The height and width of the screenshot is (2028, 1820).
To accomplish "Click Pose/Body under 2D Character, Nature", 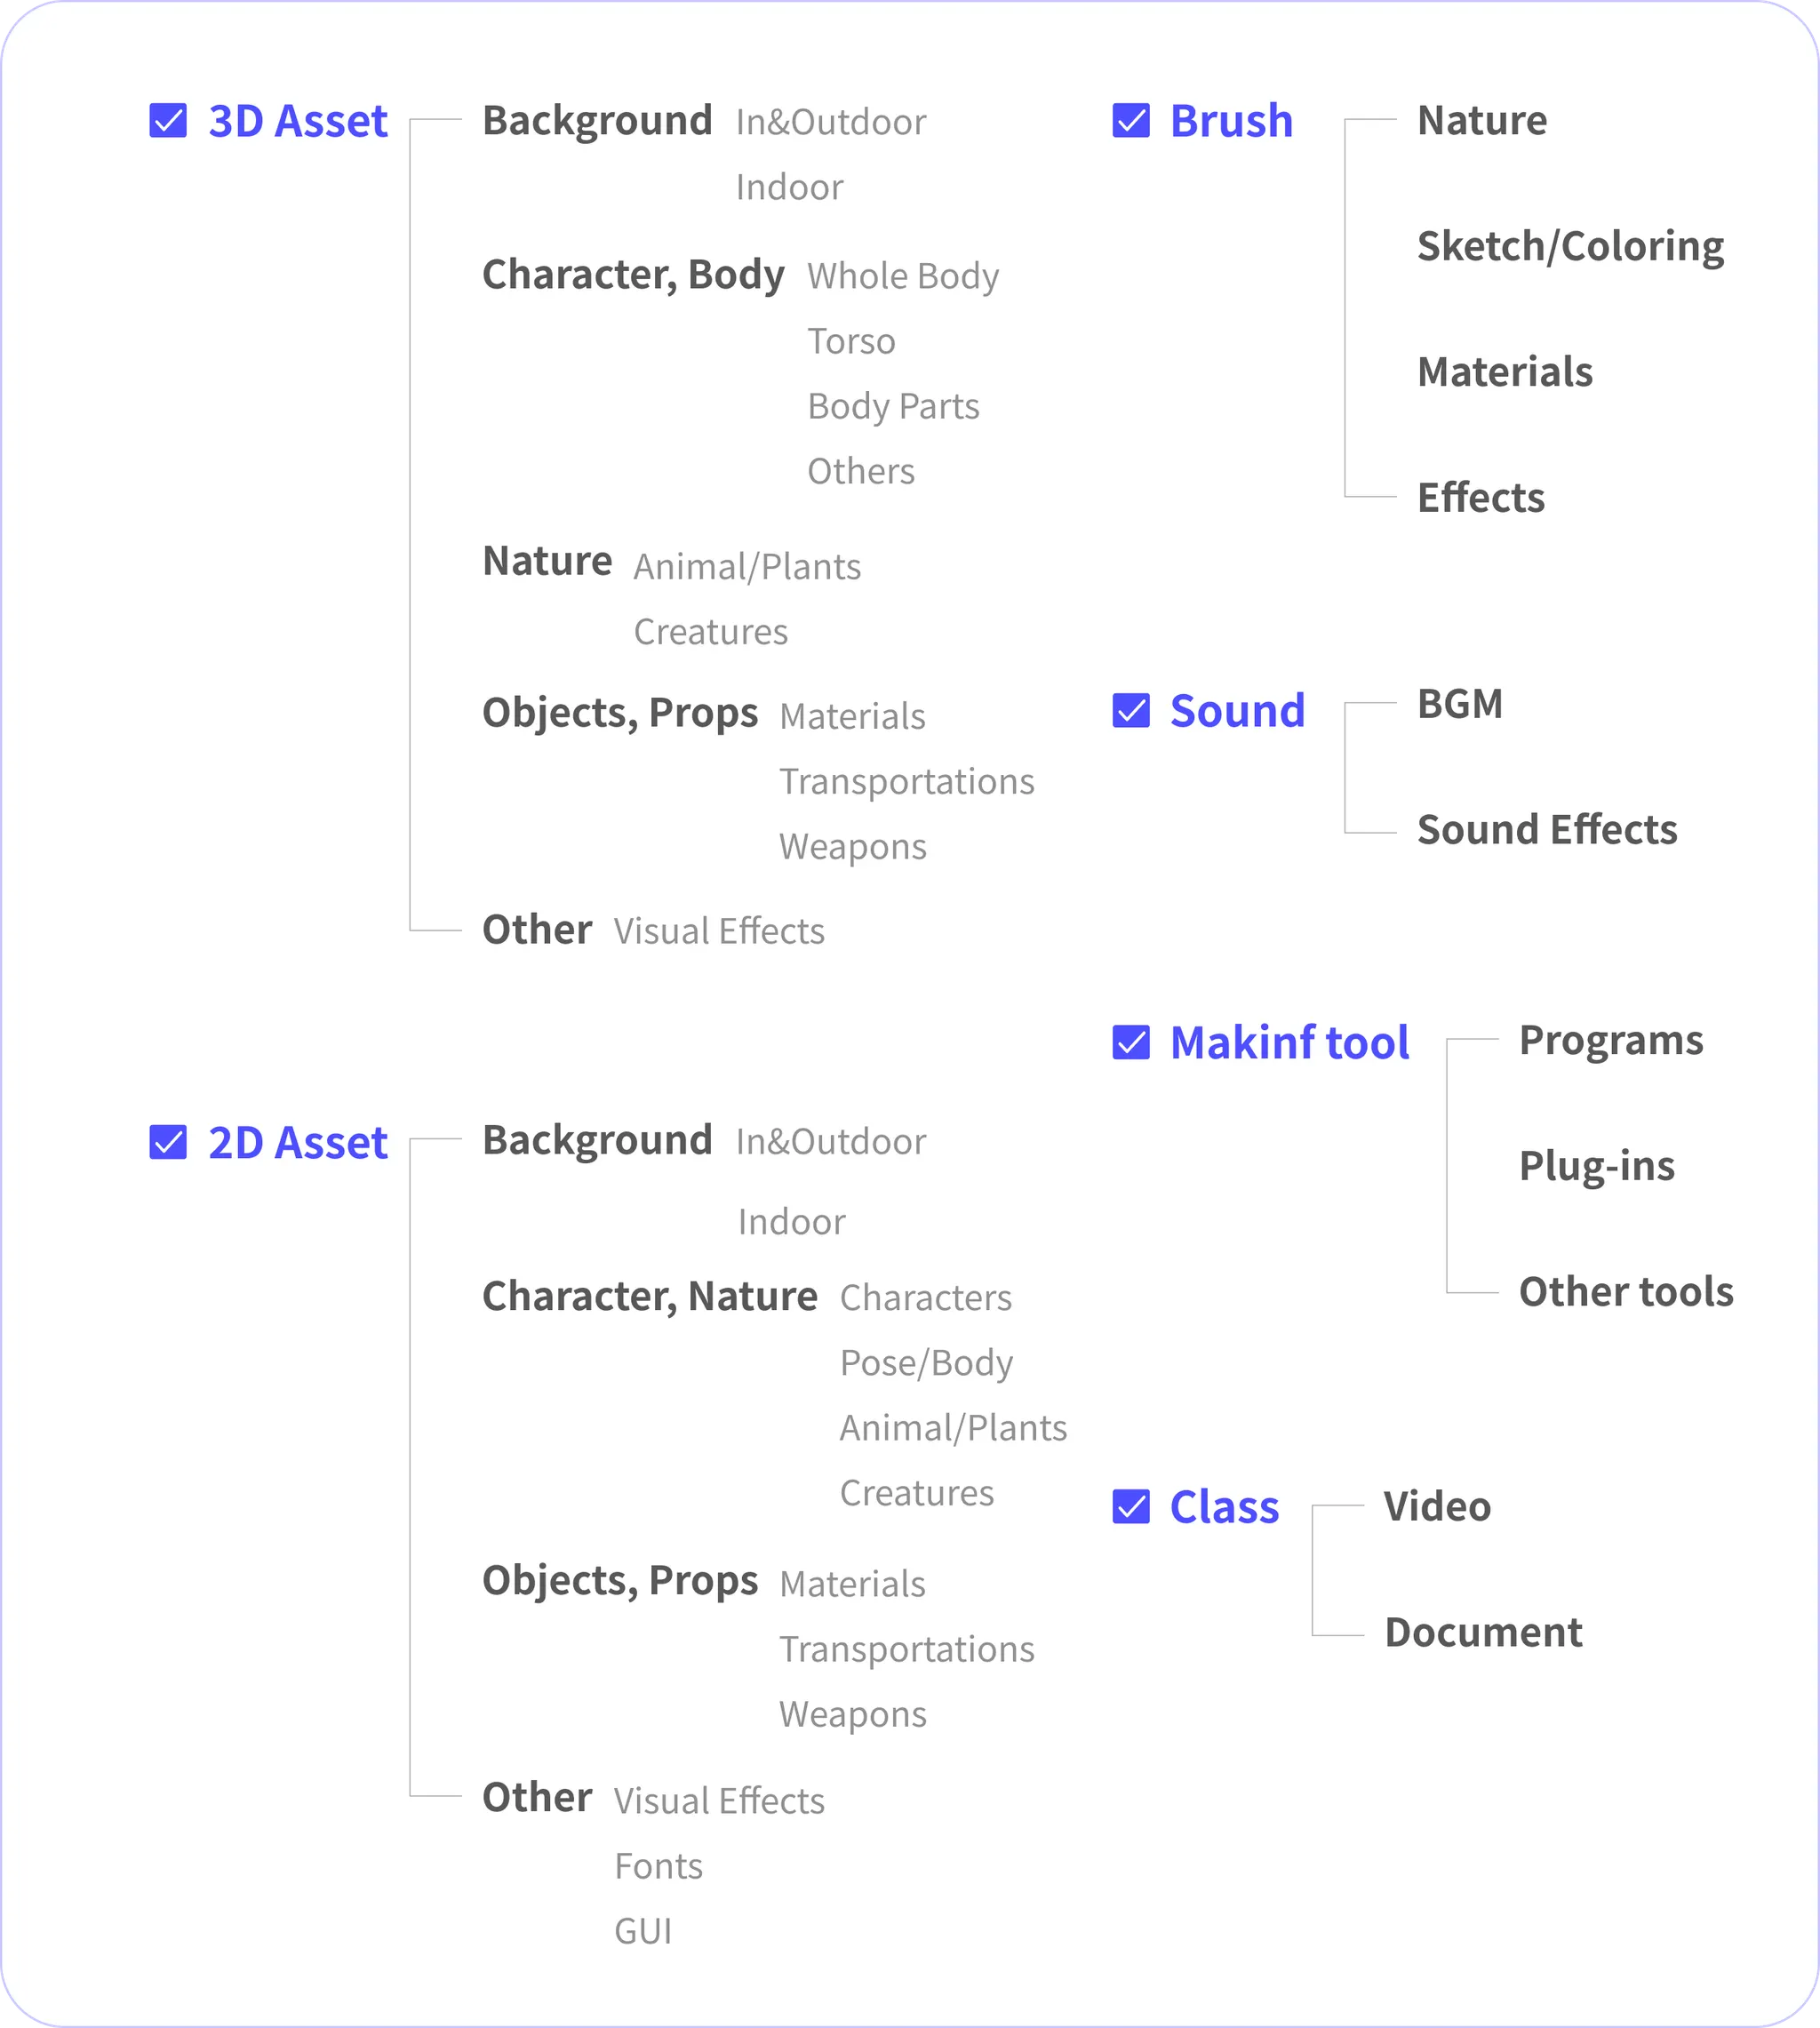I will [x=926, y=1363].
